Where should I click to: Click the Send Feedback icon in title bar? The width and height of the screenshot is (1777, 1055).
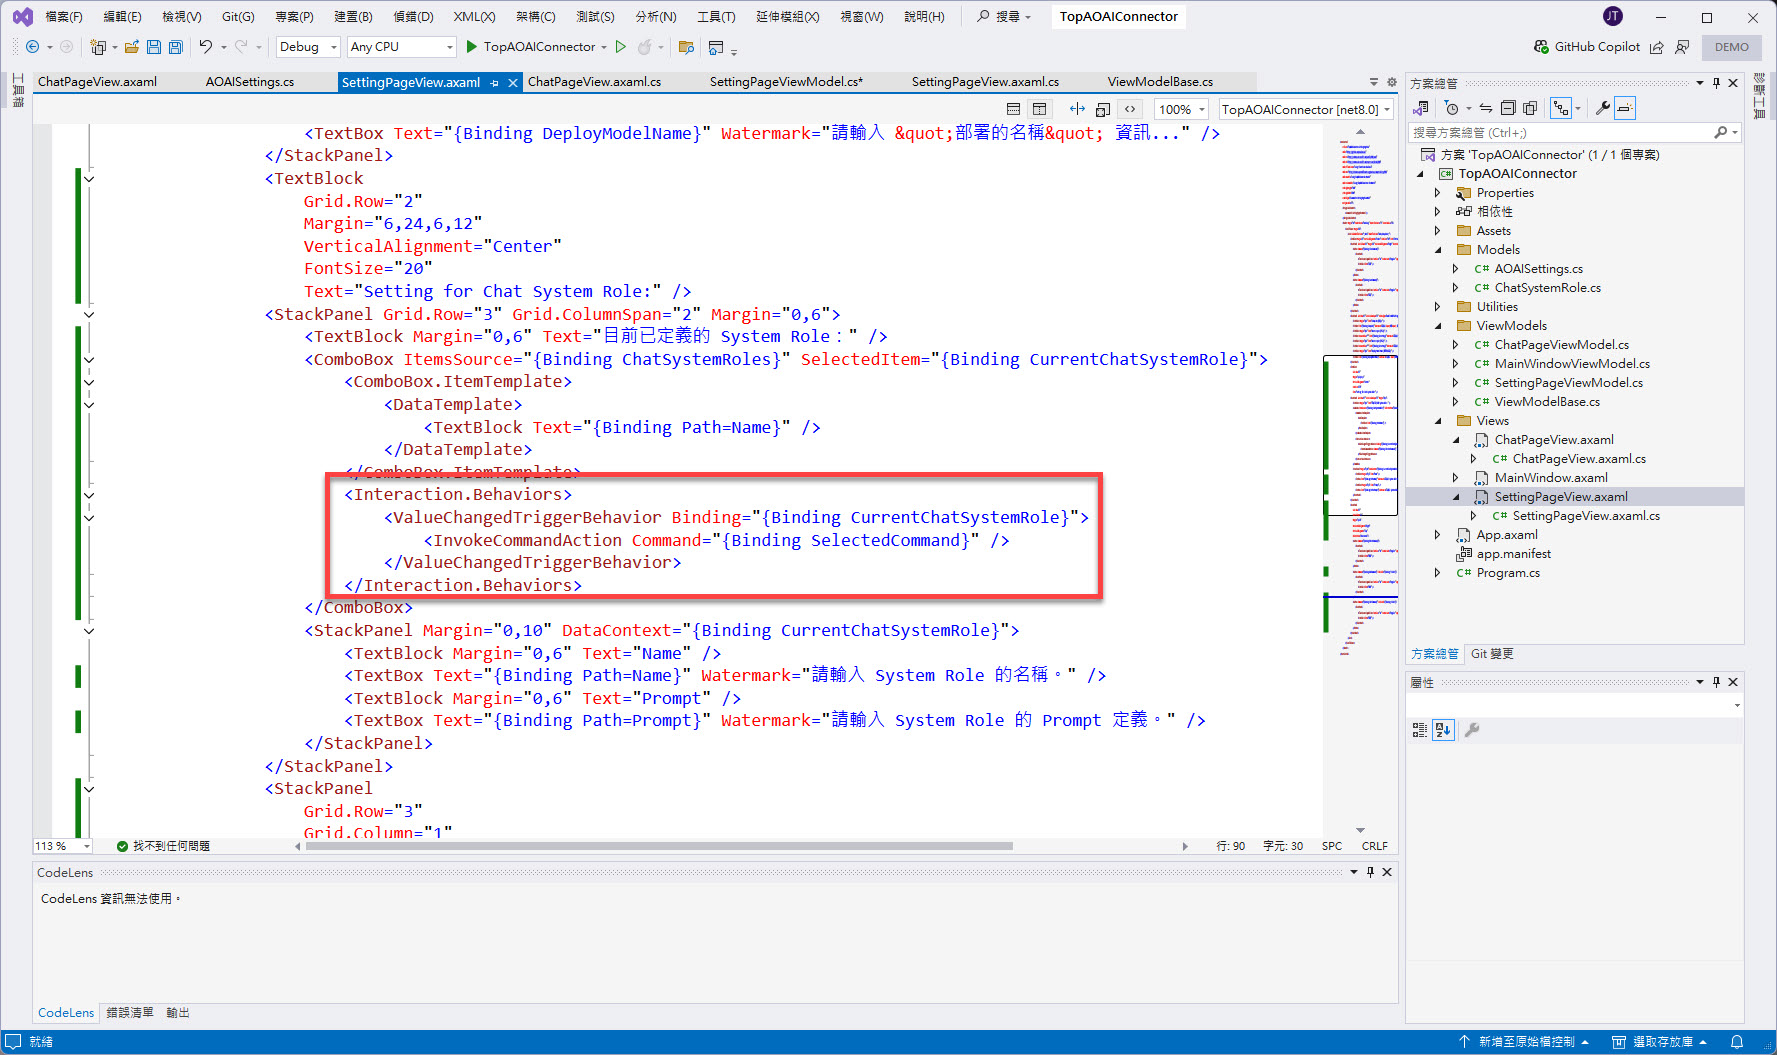(x=1682, y=47)
